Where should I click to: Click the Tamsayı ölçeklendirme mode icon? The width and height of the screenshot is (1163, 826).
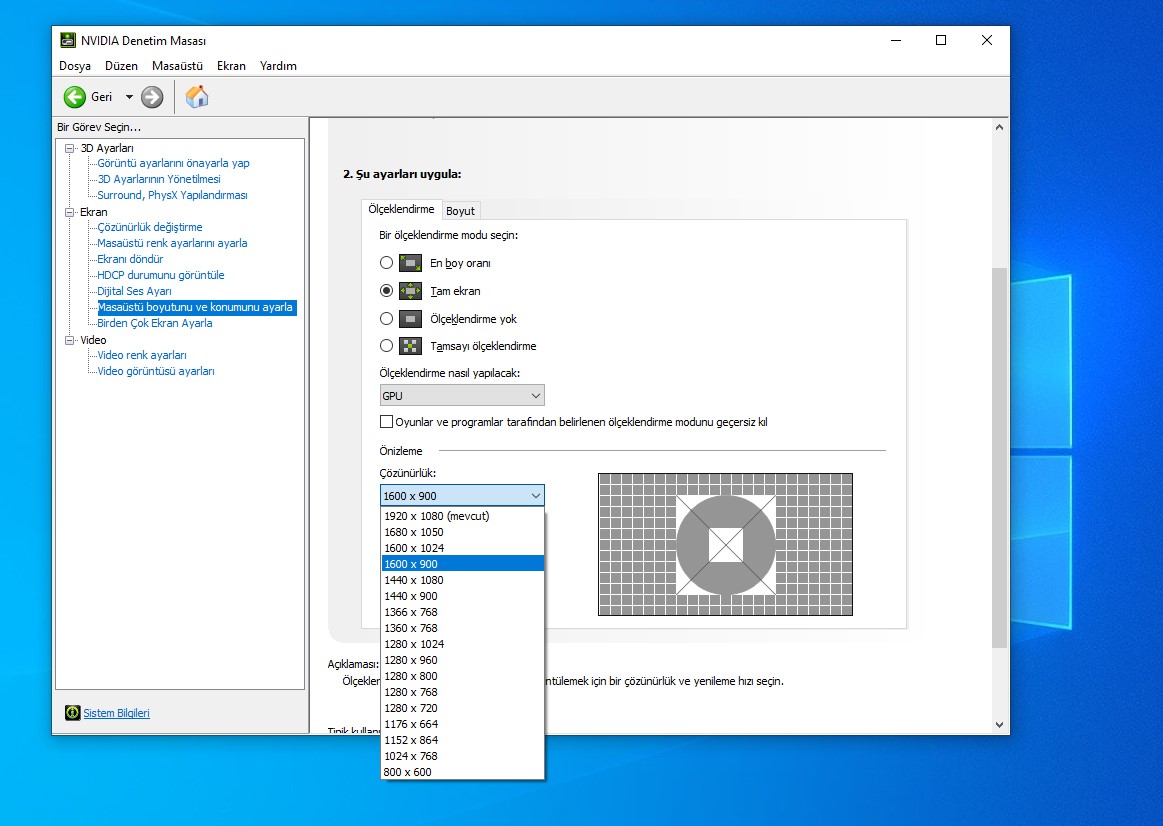tap(410, 346)
